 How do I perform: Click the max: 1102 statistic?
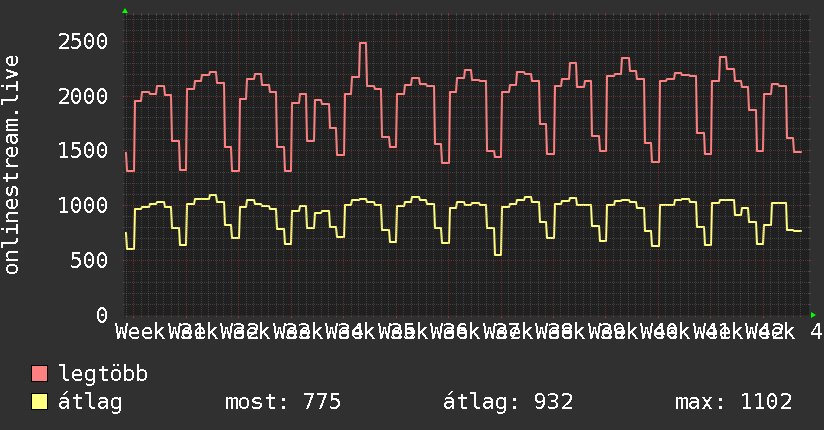click(733, 402)
